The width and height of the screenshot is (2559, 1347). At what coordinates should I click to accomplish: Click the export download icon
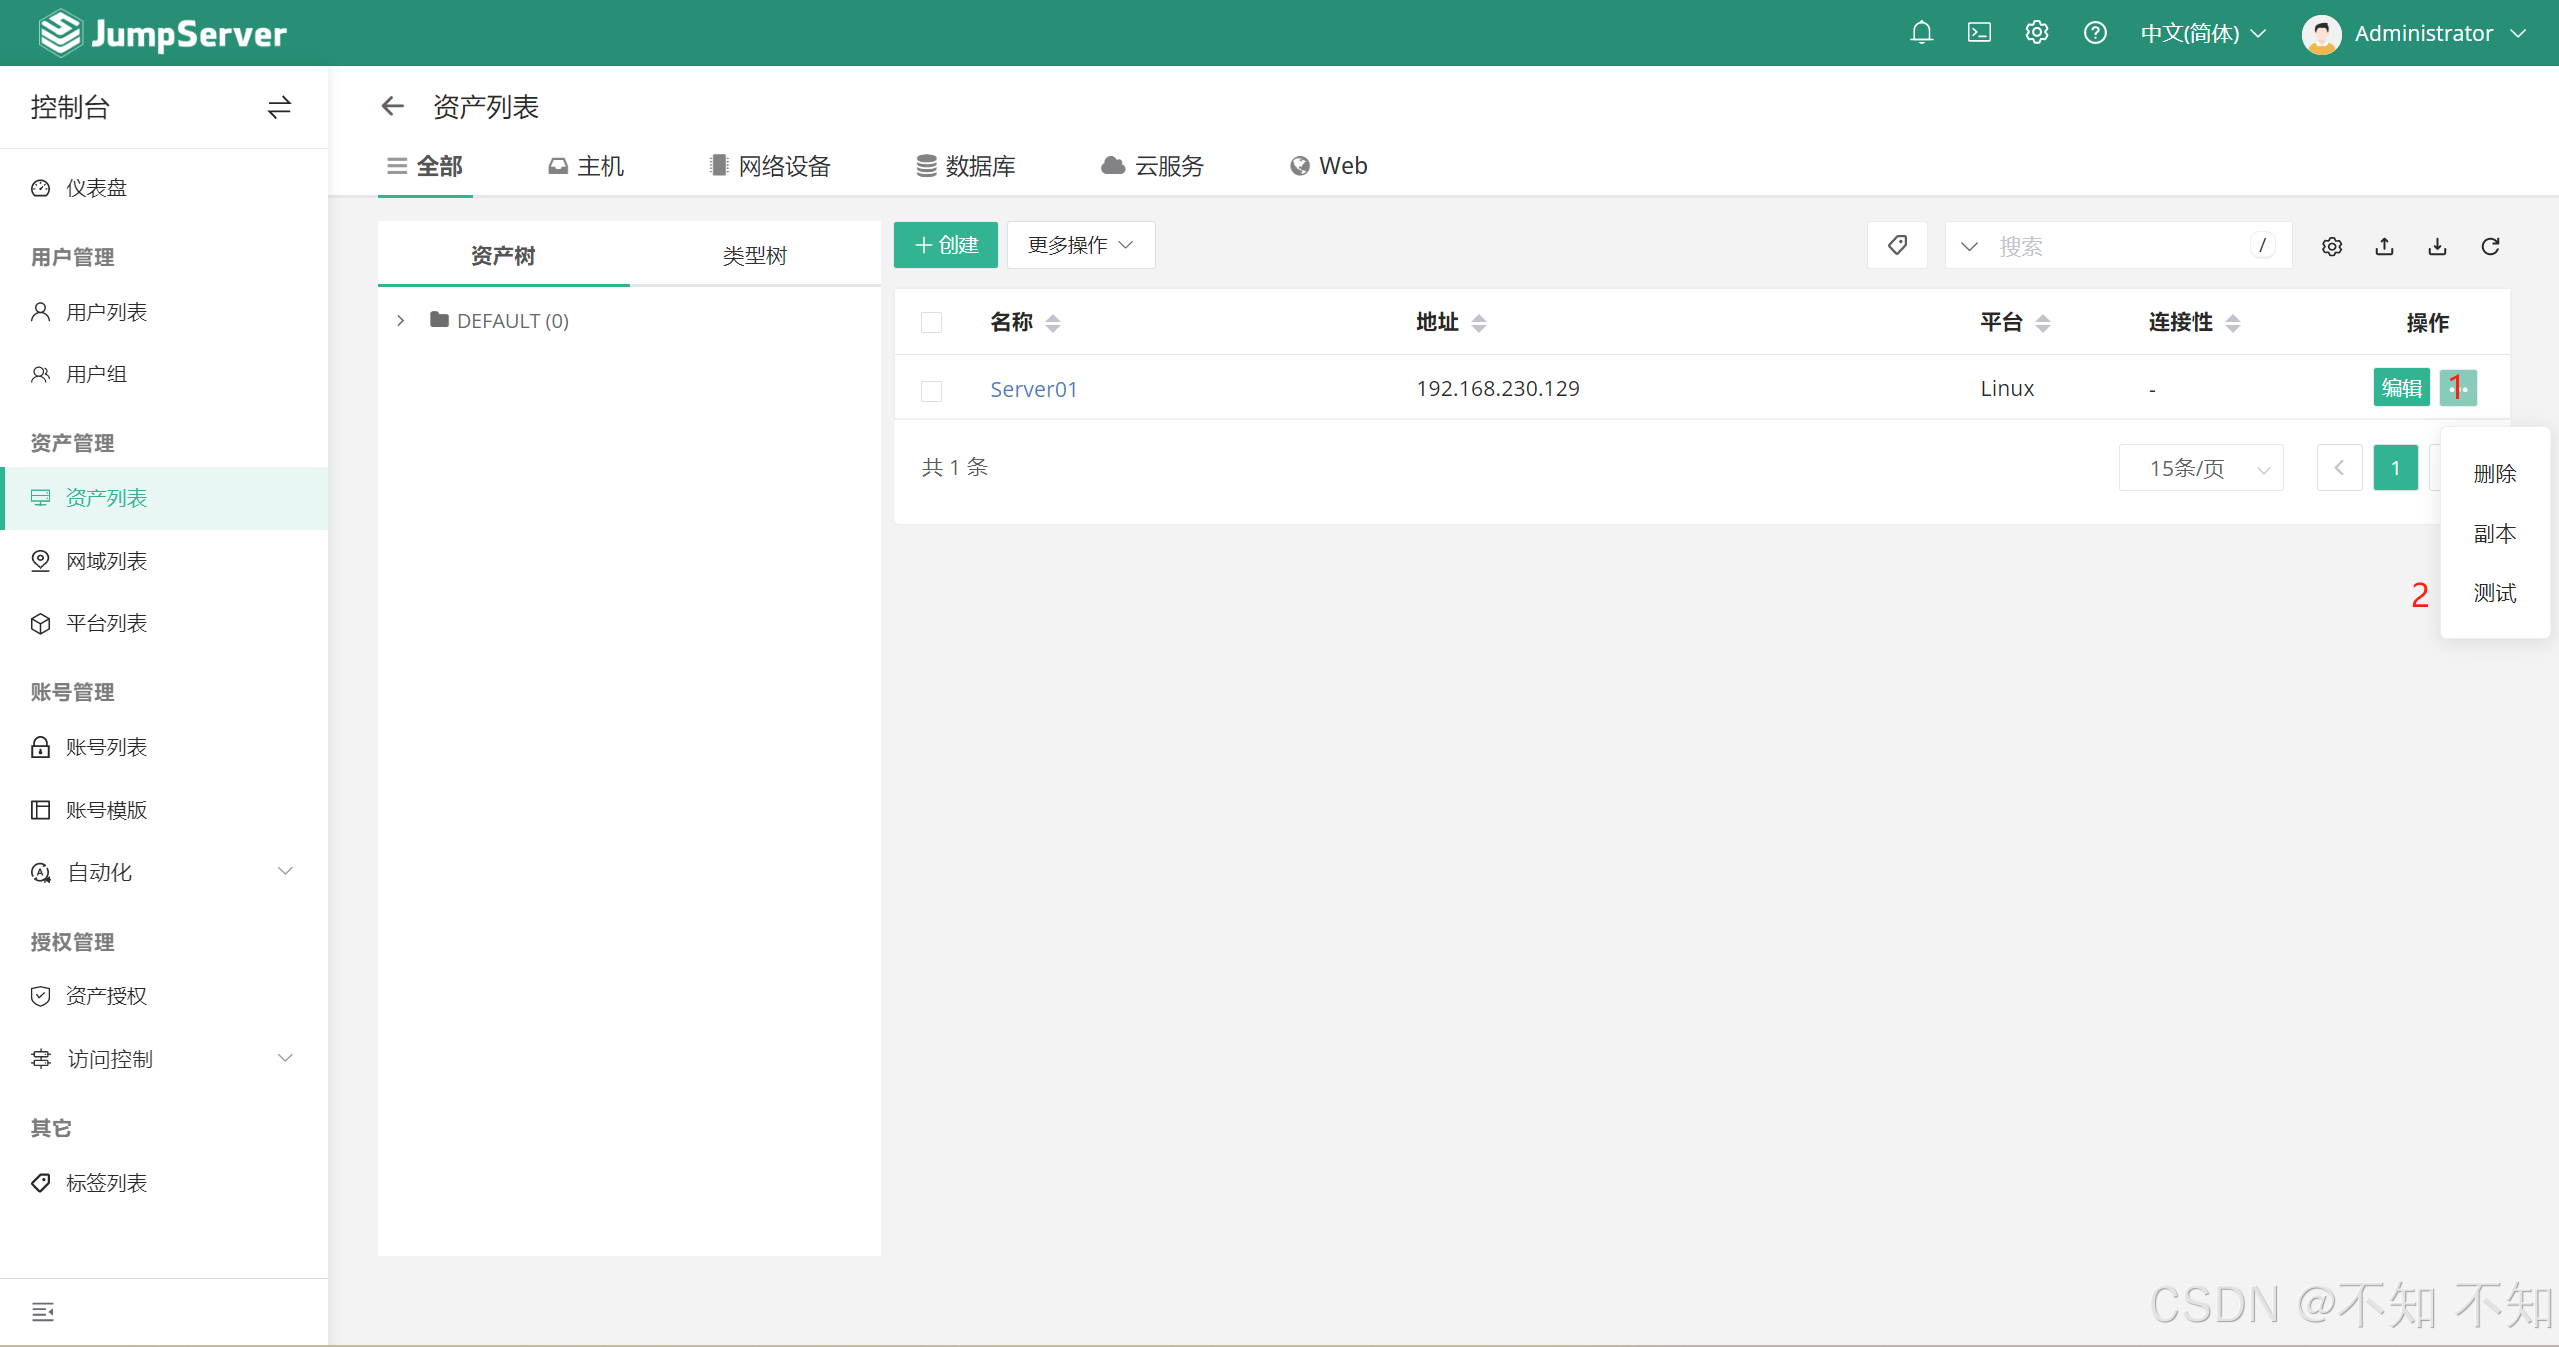pyautogui.click(x=2437, y=246)
